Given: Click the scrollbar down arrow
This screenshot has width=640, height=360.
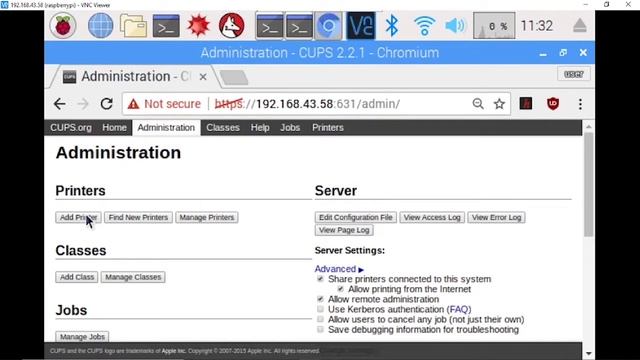Looking at the screenshot, I should coord(588,353).
